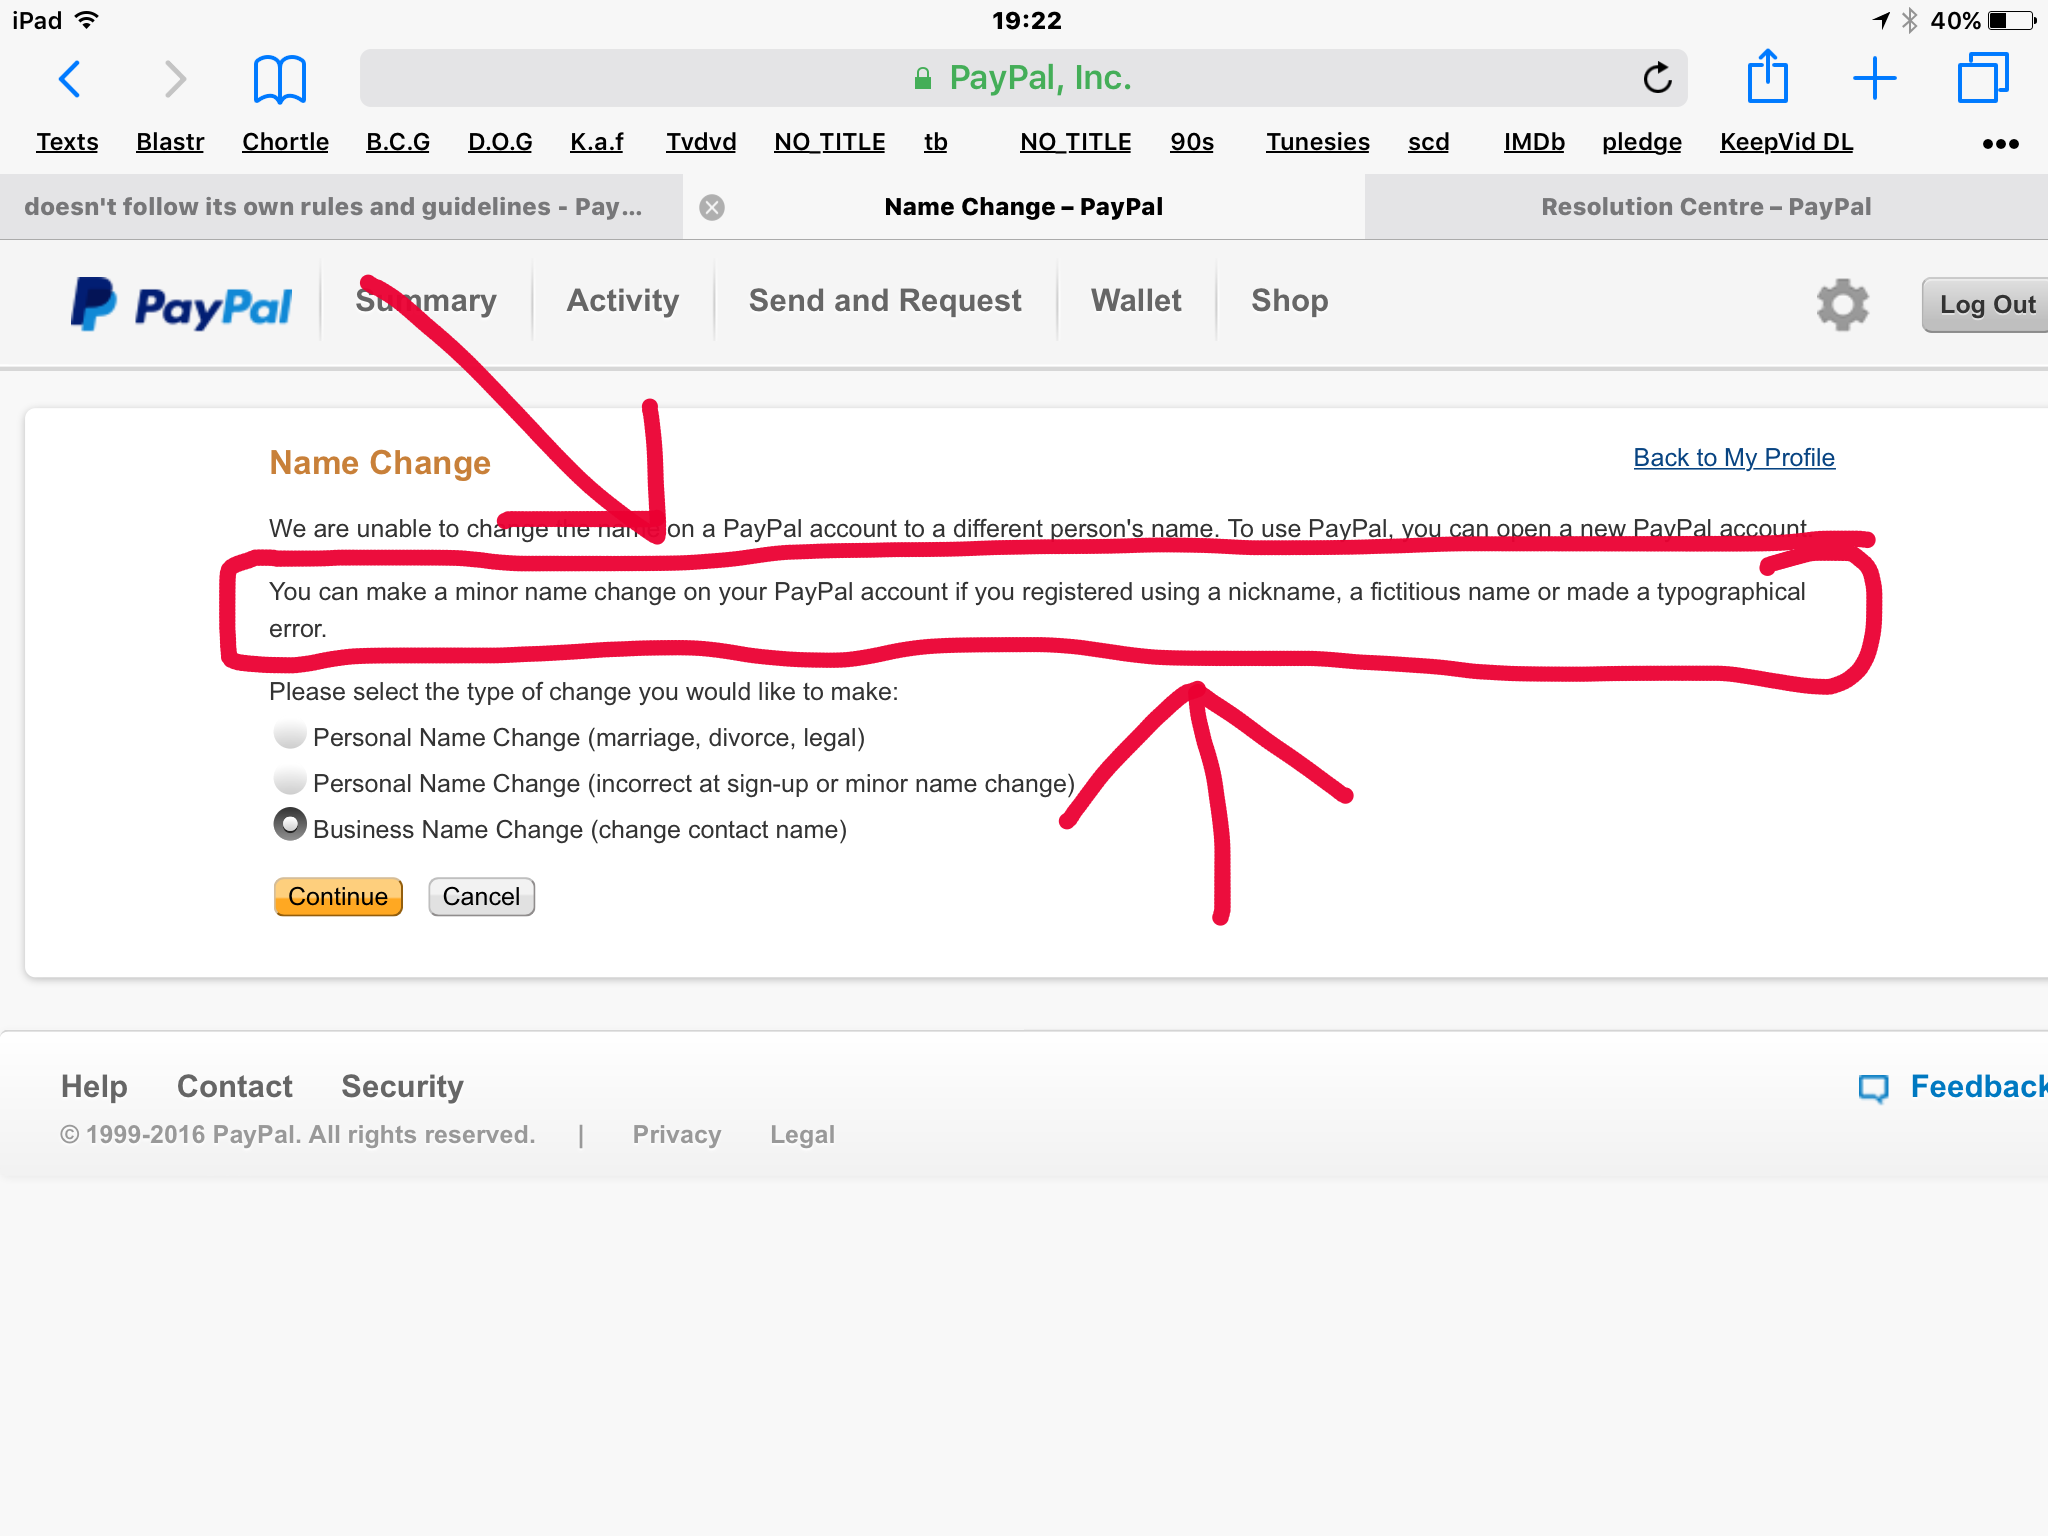Open the Help footer link
This screenshot has height=1536, width=2048.
click(x=94, y=1087)
